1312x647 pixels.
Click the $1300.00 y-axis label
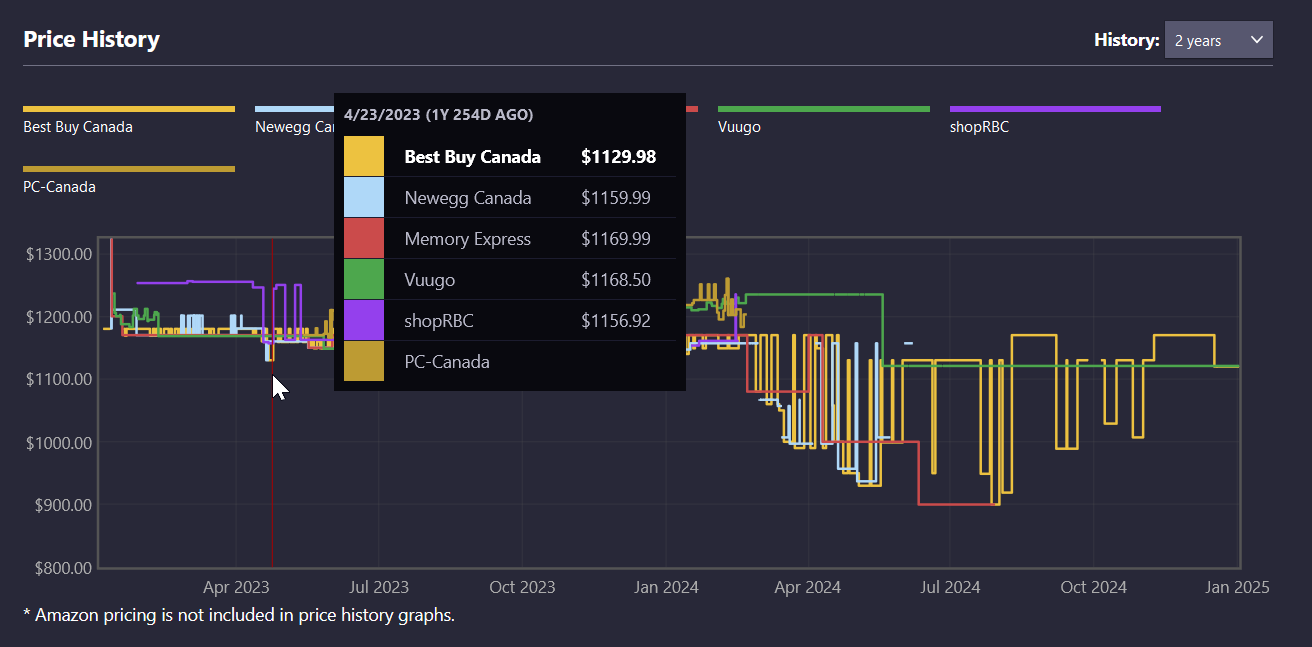coord(58,254)
